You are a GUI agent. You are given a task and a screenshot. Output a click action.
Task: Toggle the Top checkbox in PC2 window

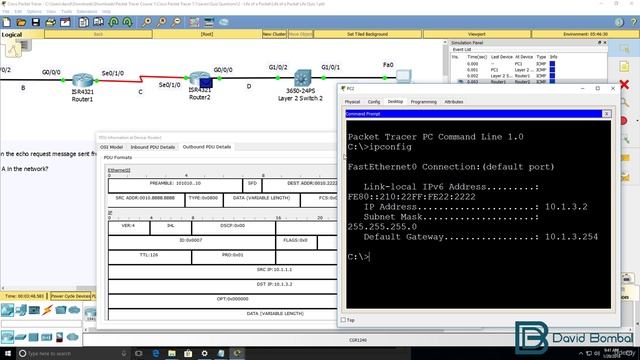[x=343, y=320]
